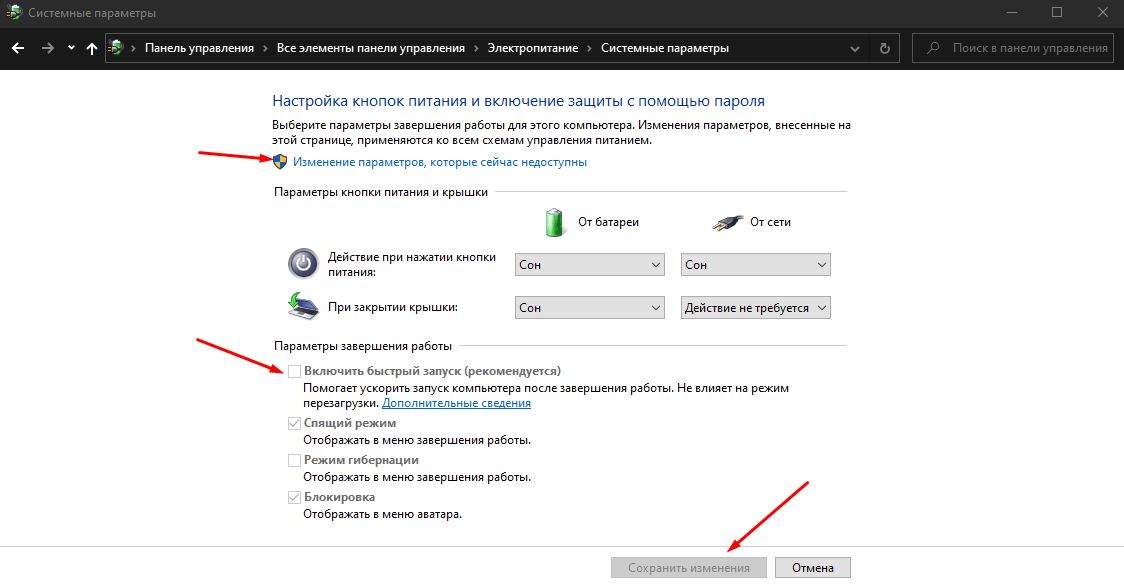Open Все элементы панели управления breadcrumb
This screenshot has width=1124, height=586.
pyautogui.click(x=371, y=48)
